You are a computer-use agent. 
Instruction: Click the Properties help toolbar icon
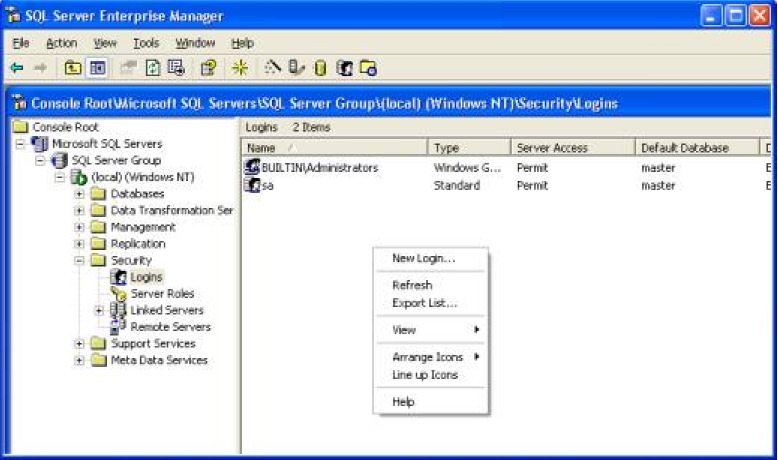click(x=208, y=68)
